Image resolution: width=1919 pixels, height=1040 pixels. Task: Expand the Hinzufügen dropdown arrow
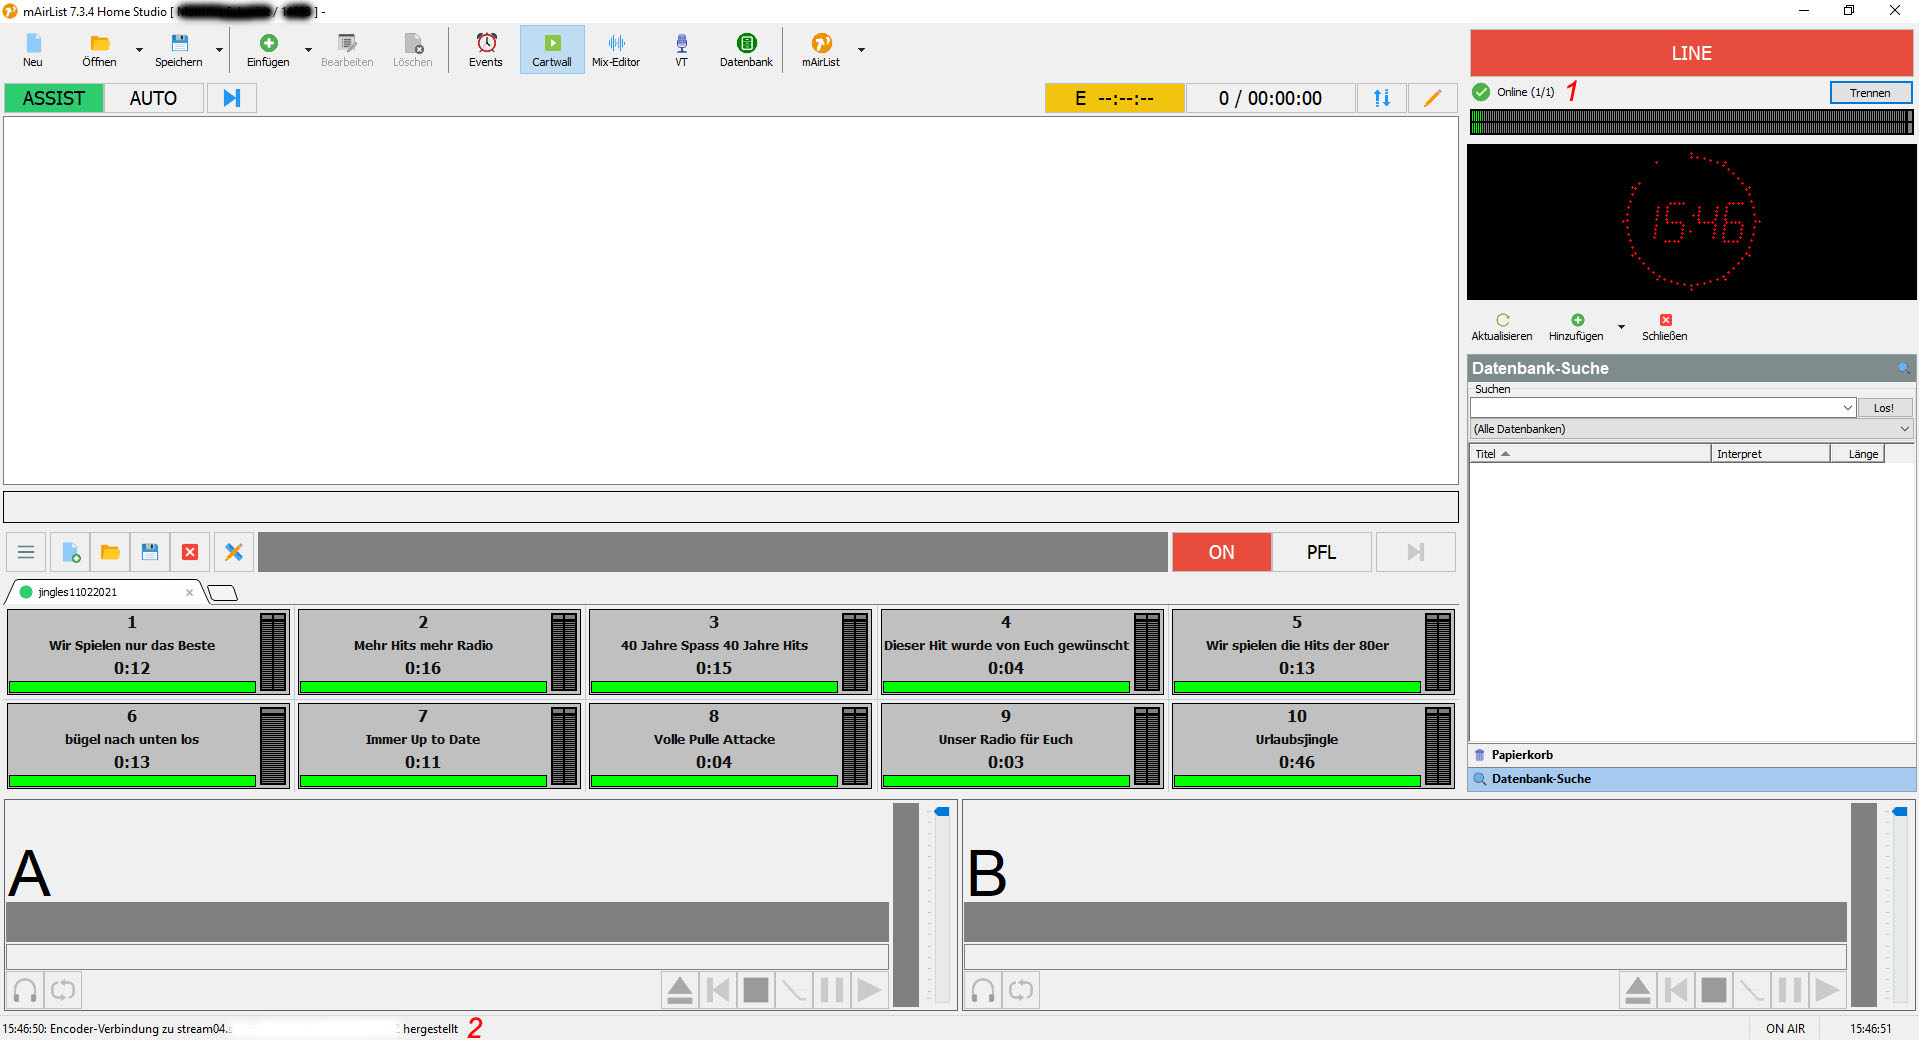coord(1622,328)
